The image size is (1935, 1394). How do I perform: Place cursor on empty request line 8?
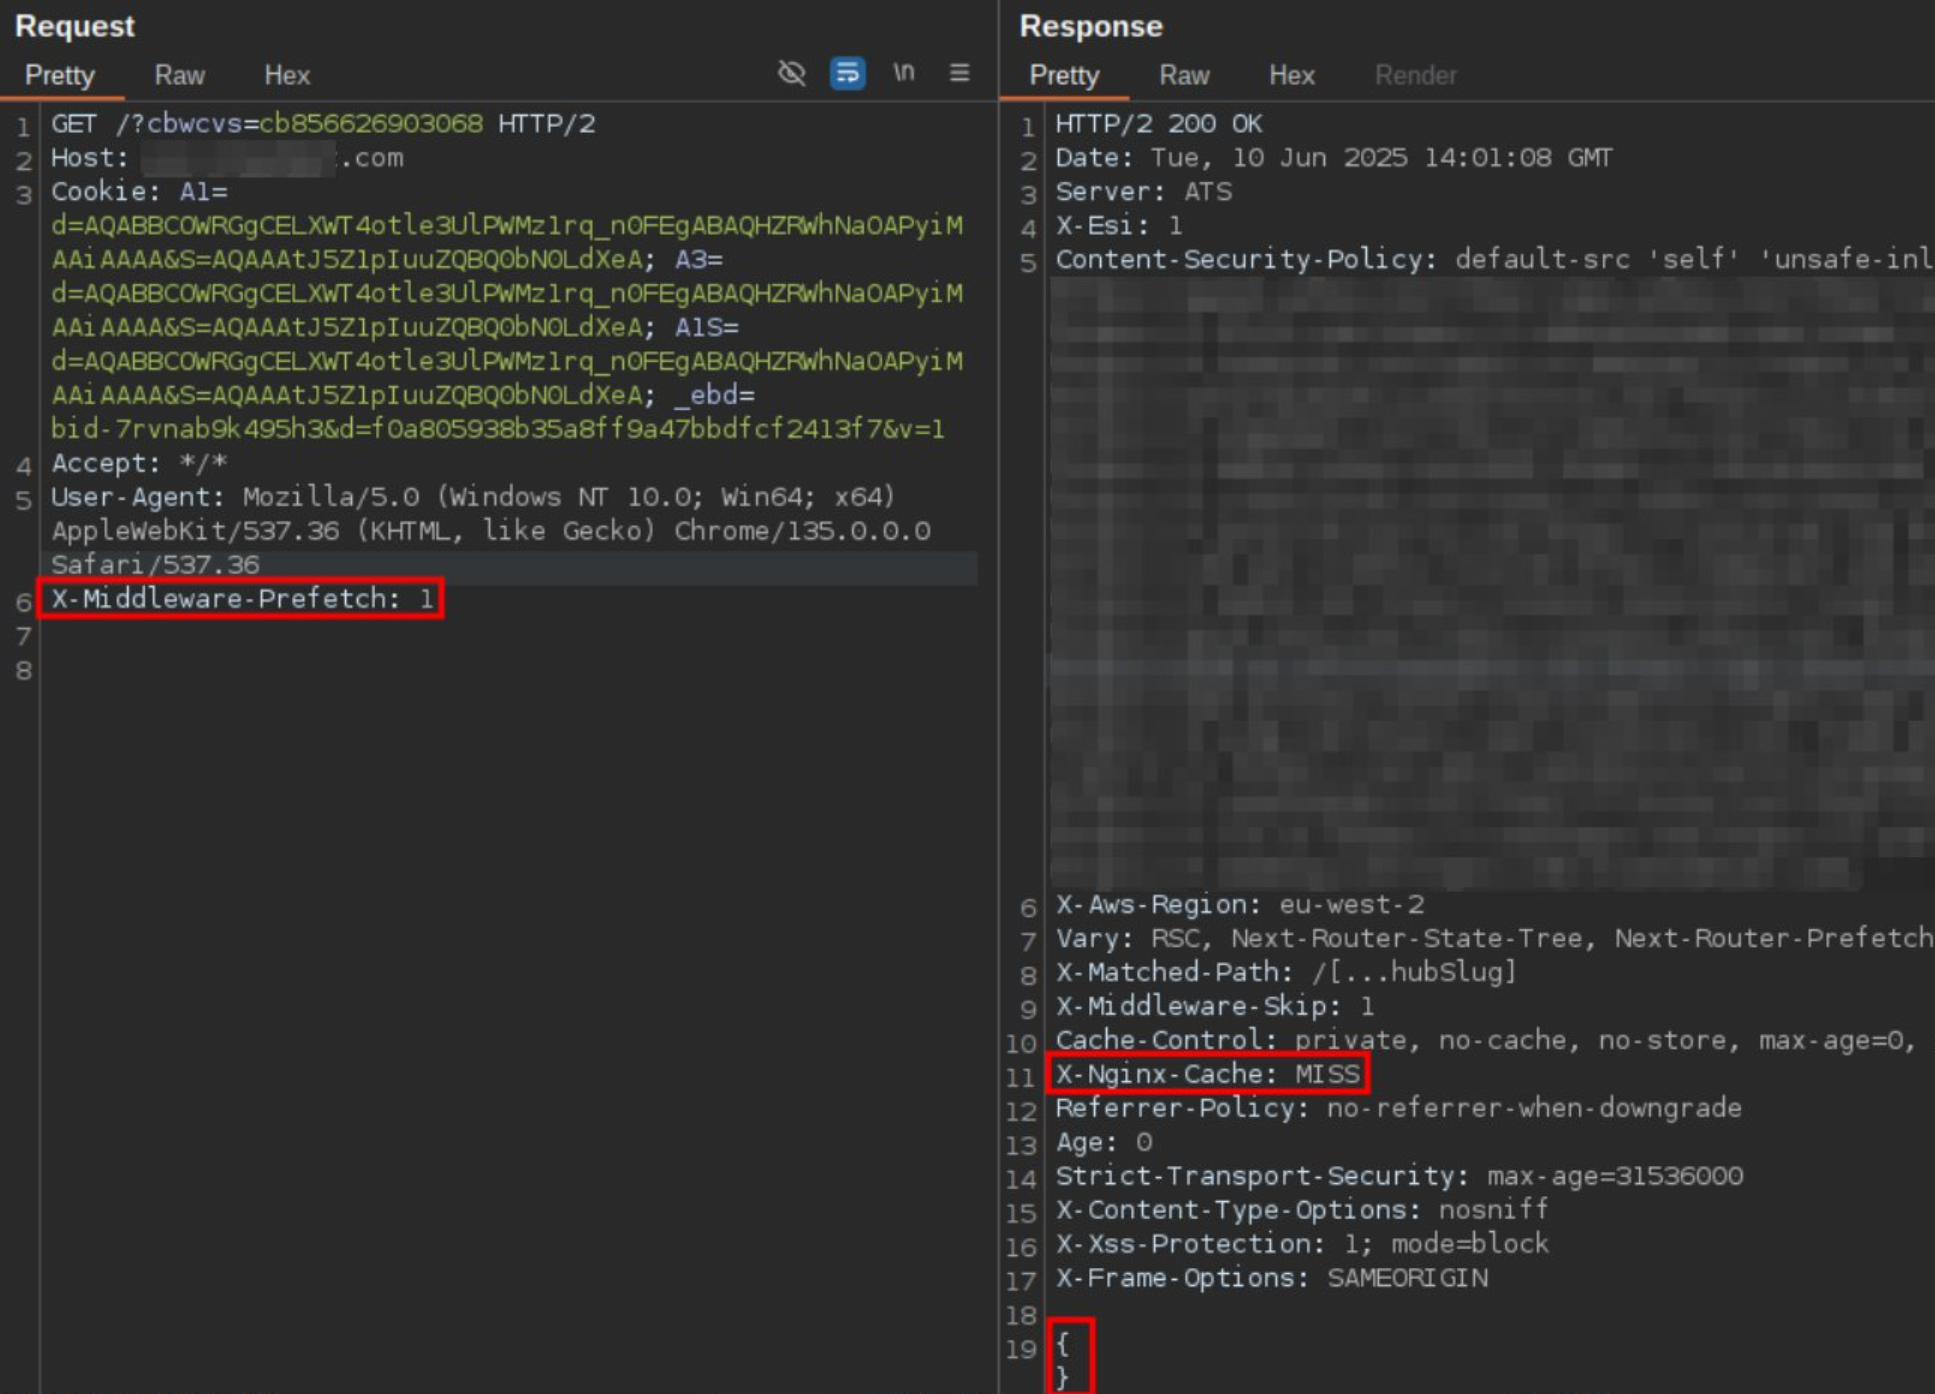click(508, 670)
